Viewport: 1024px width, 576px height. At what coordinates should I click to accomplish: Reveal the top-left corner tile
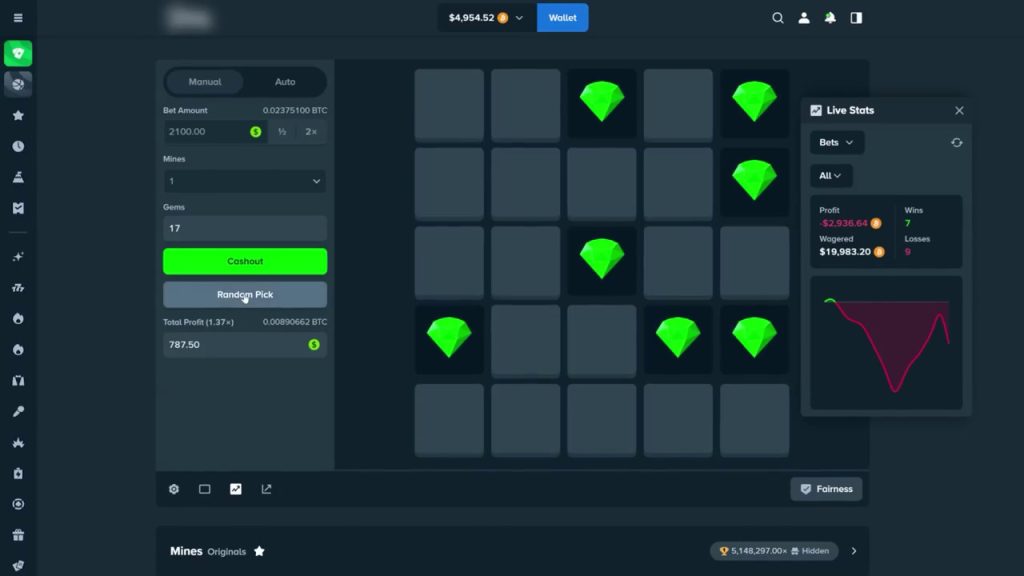click(x=449, y=105)
